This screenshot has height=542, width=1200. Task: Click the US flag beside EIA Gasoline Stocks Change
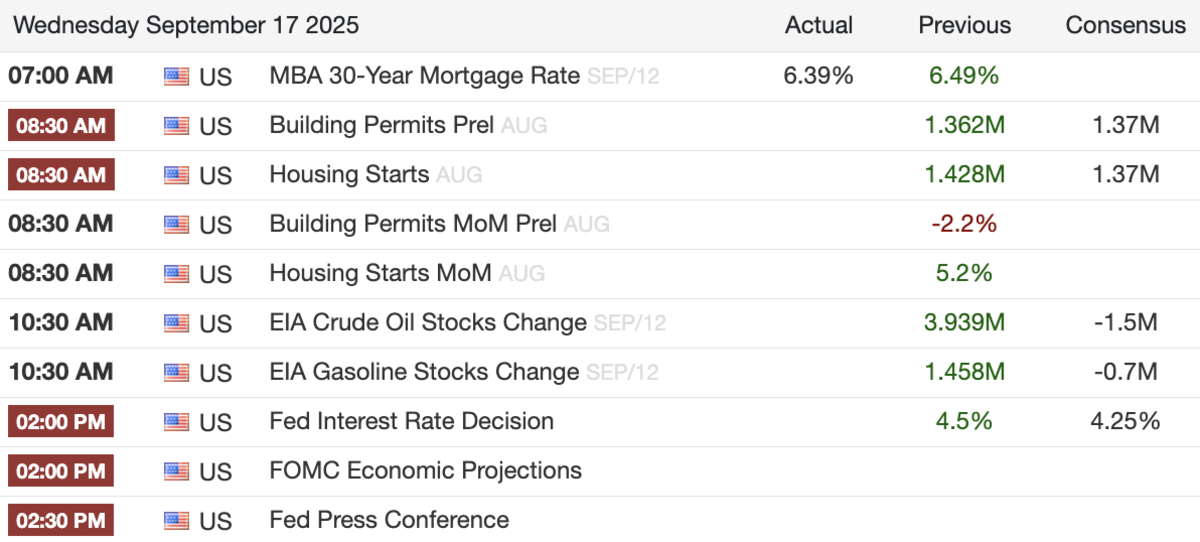click(176, 373)
